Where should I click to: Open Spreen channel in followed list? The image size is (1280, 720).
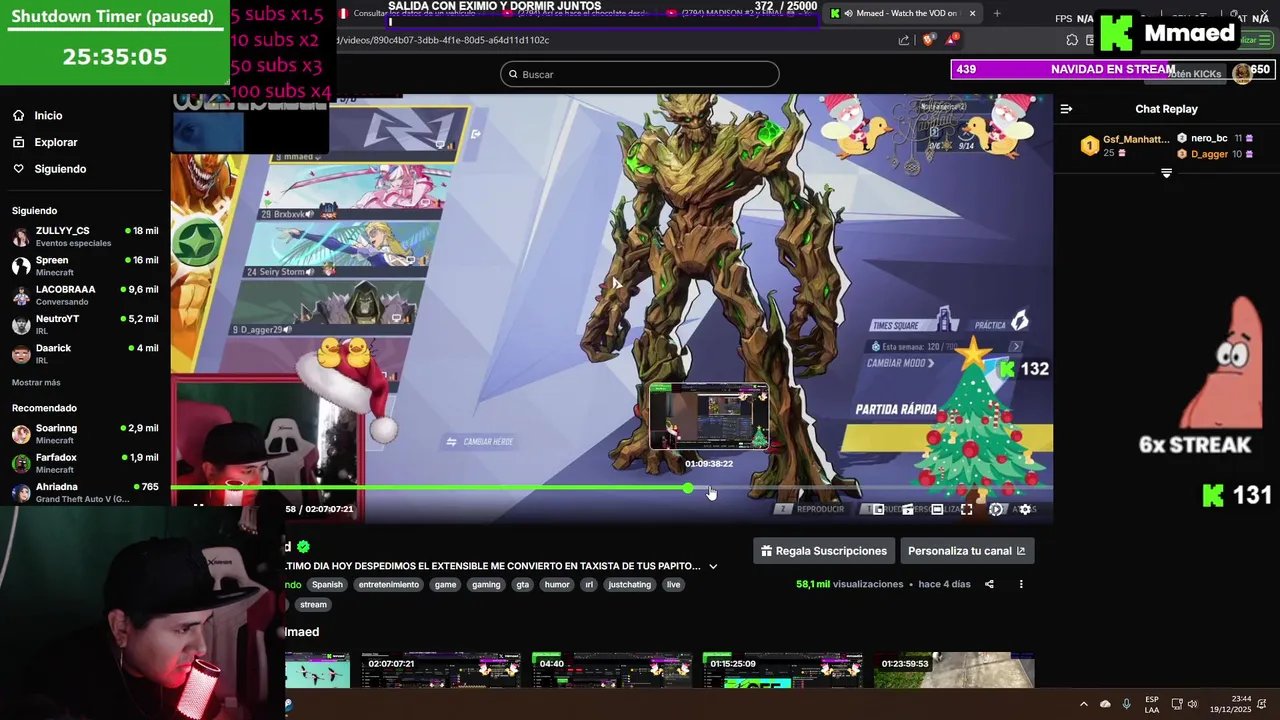(85, 266)
